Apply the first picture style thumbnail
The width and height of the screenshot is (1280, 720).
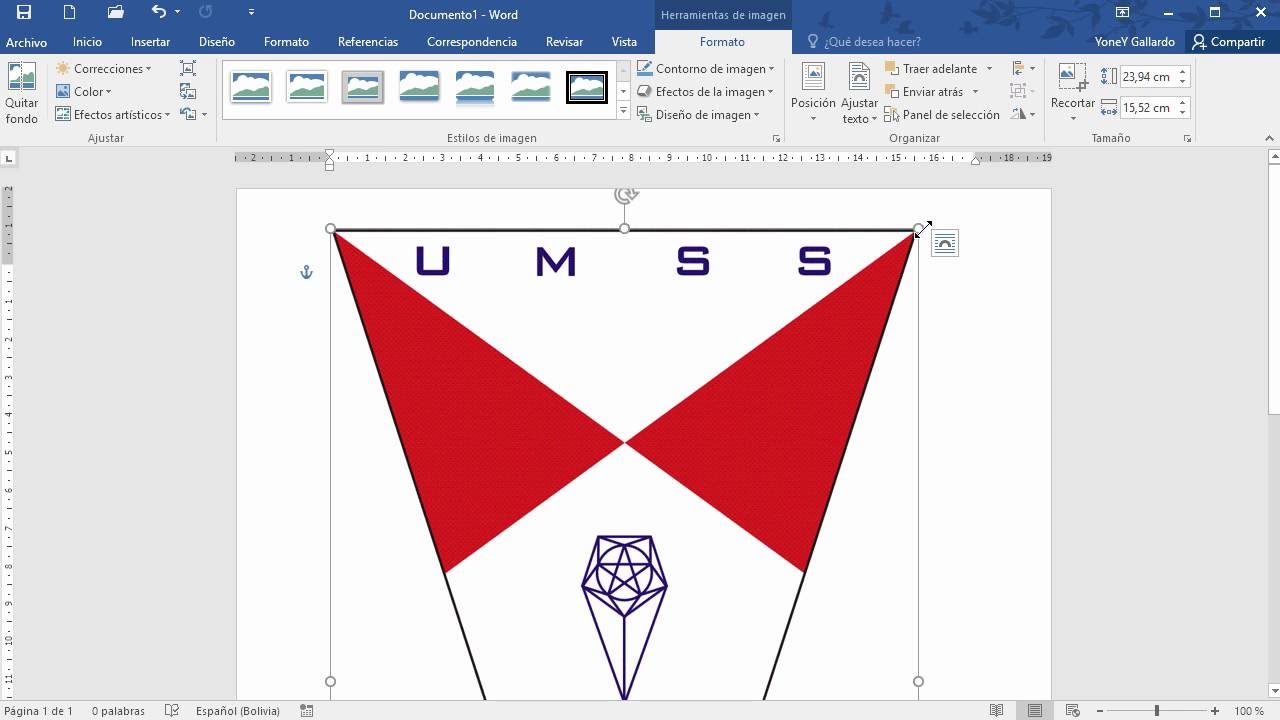click(x=250, y=87)
